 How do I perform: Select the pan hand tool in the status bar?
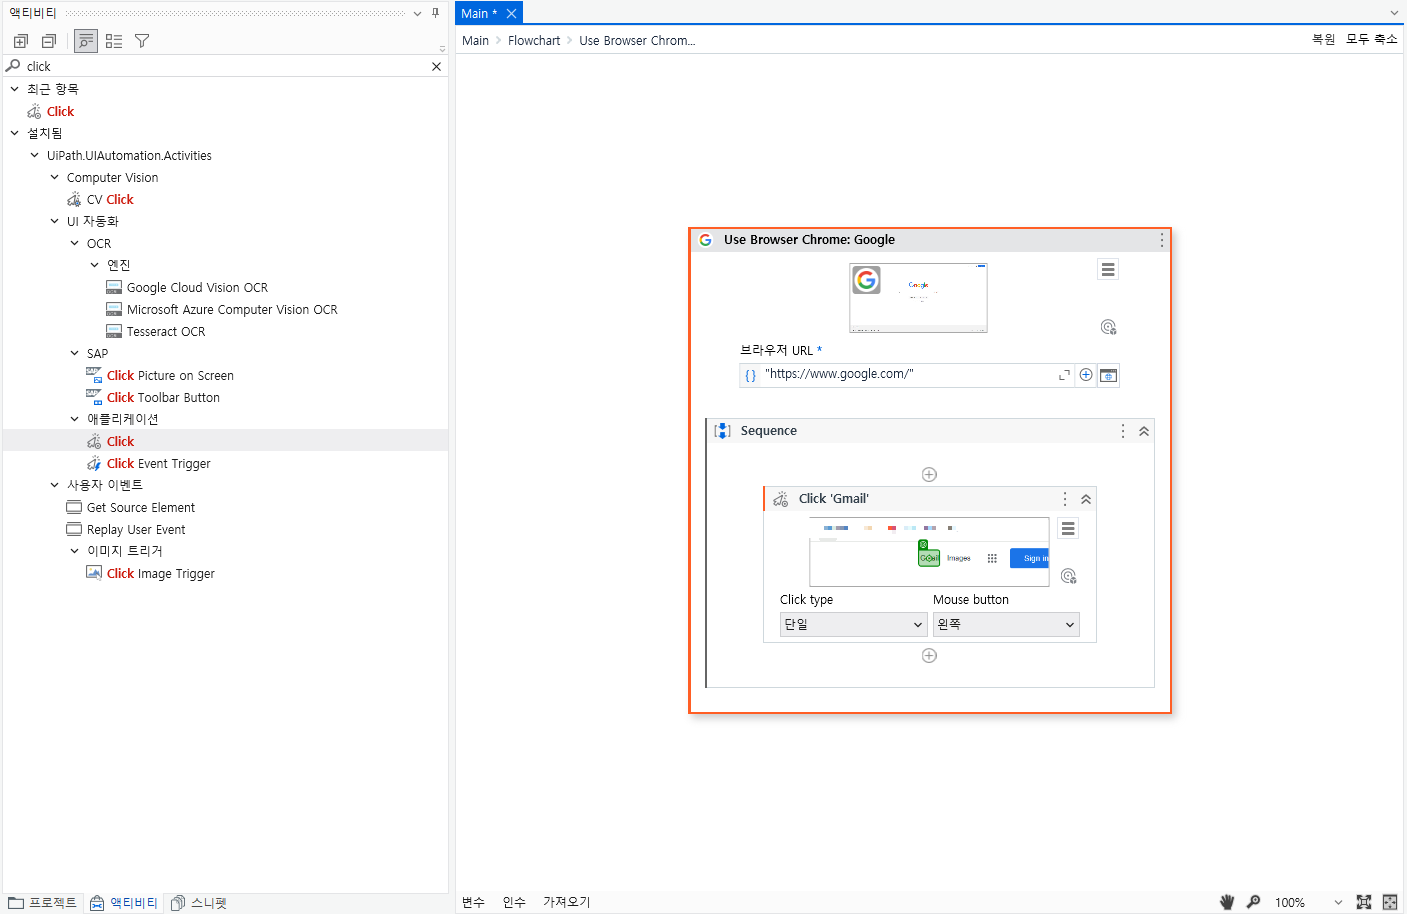(x=1227, y=901)
